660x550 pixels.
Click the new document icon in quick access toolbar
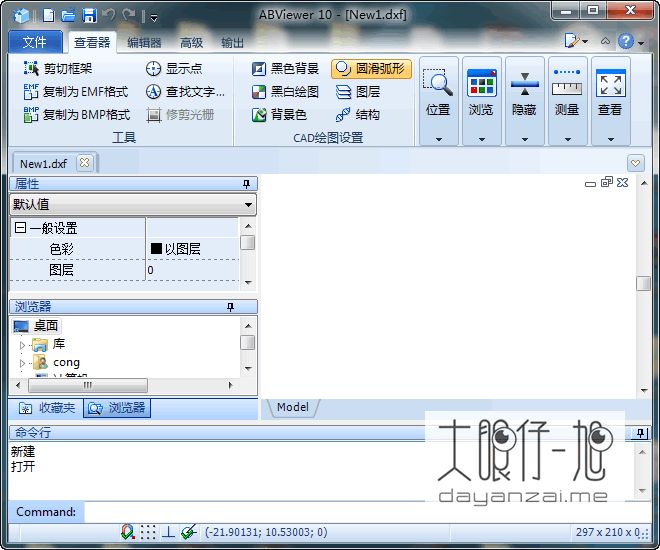(49, 16)
